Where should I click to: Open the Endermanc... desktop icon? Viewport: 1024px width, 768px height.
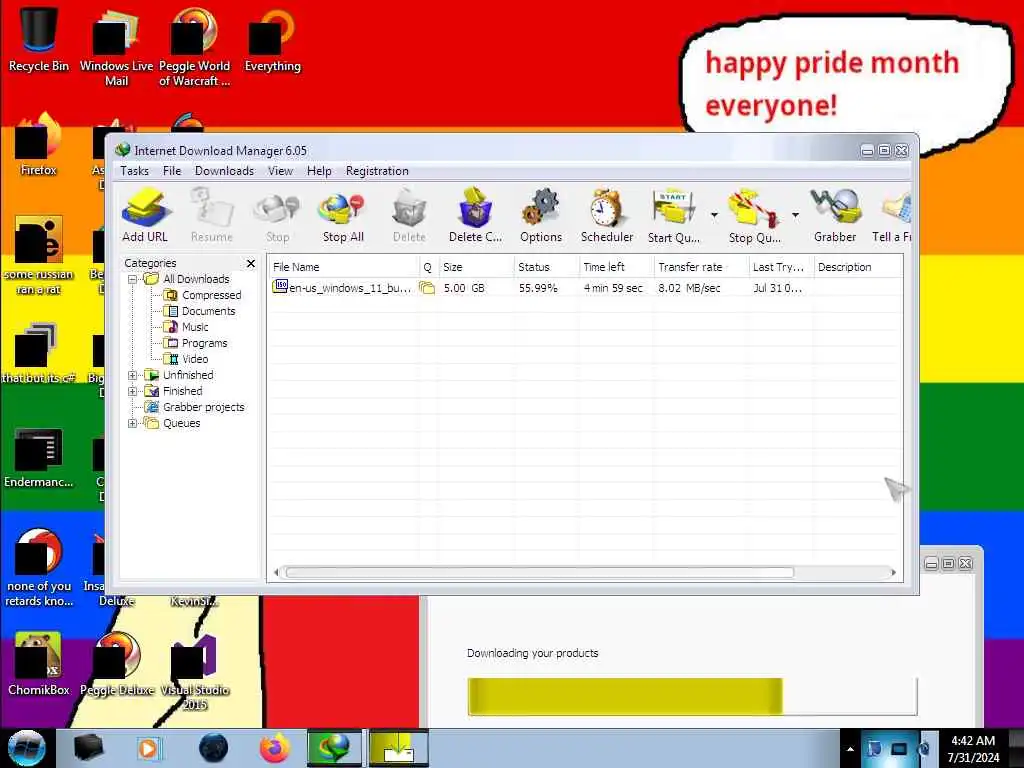click(39, 457)
